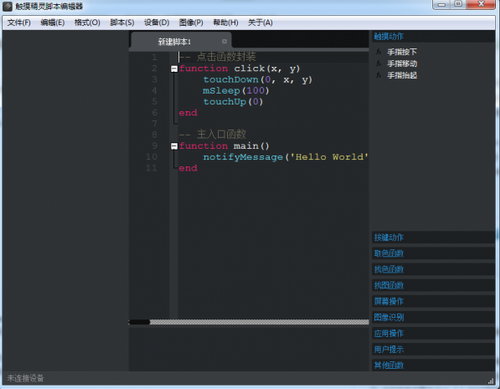Collapse the main function fold marker

(x=174, y=146)
